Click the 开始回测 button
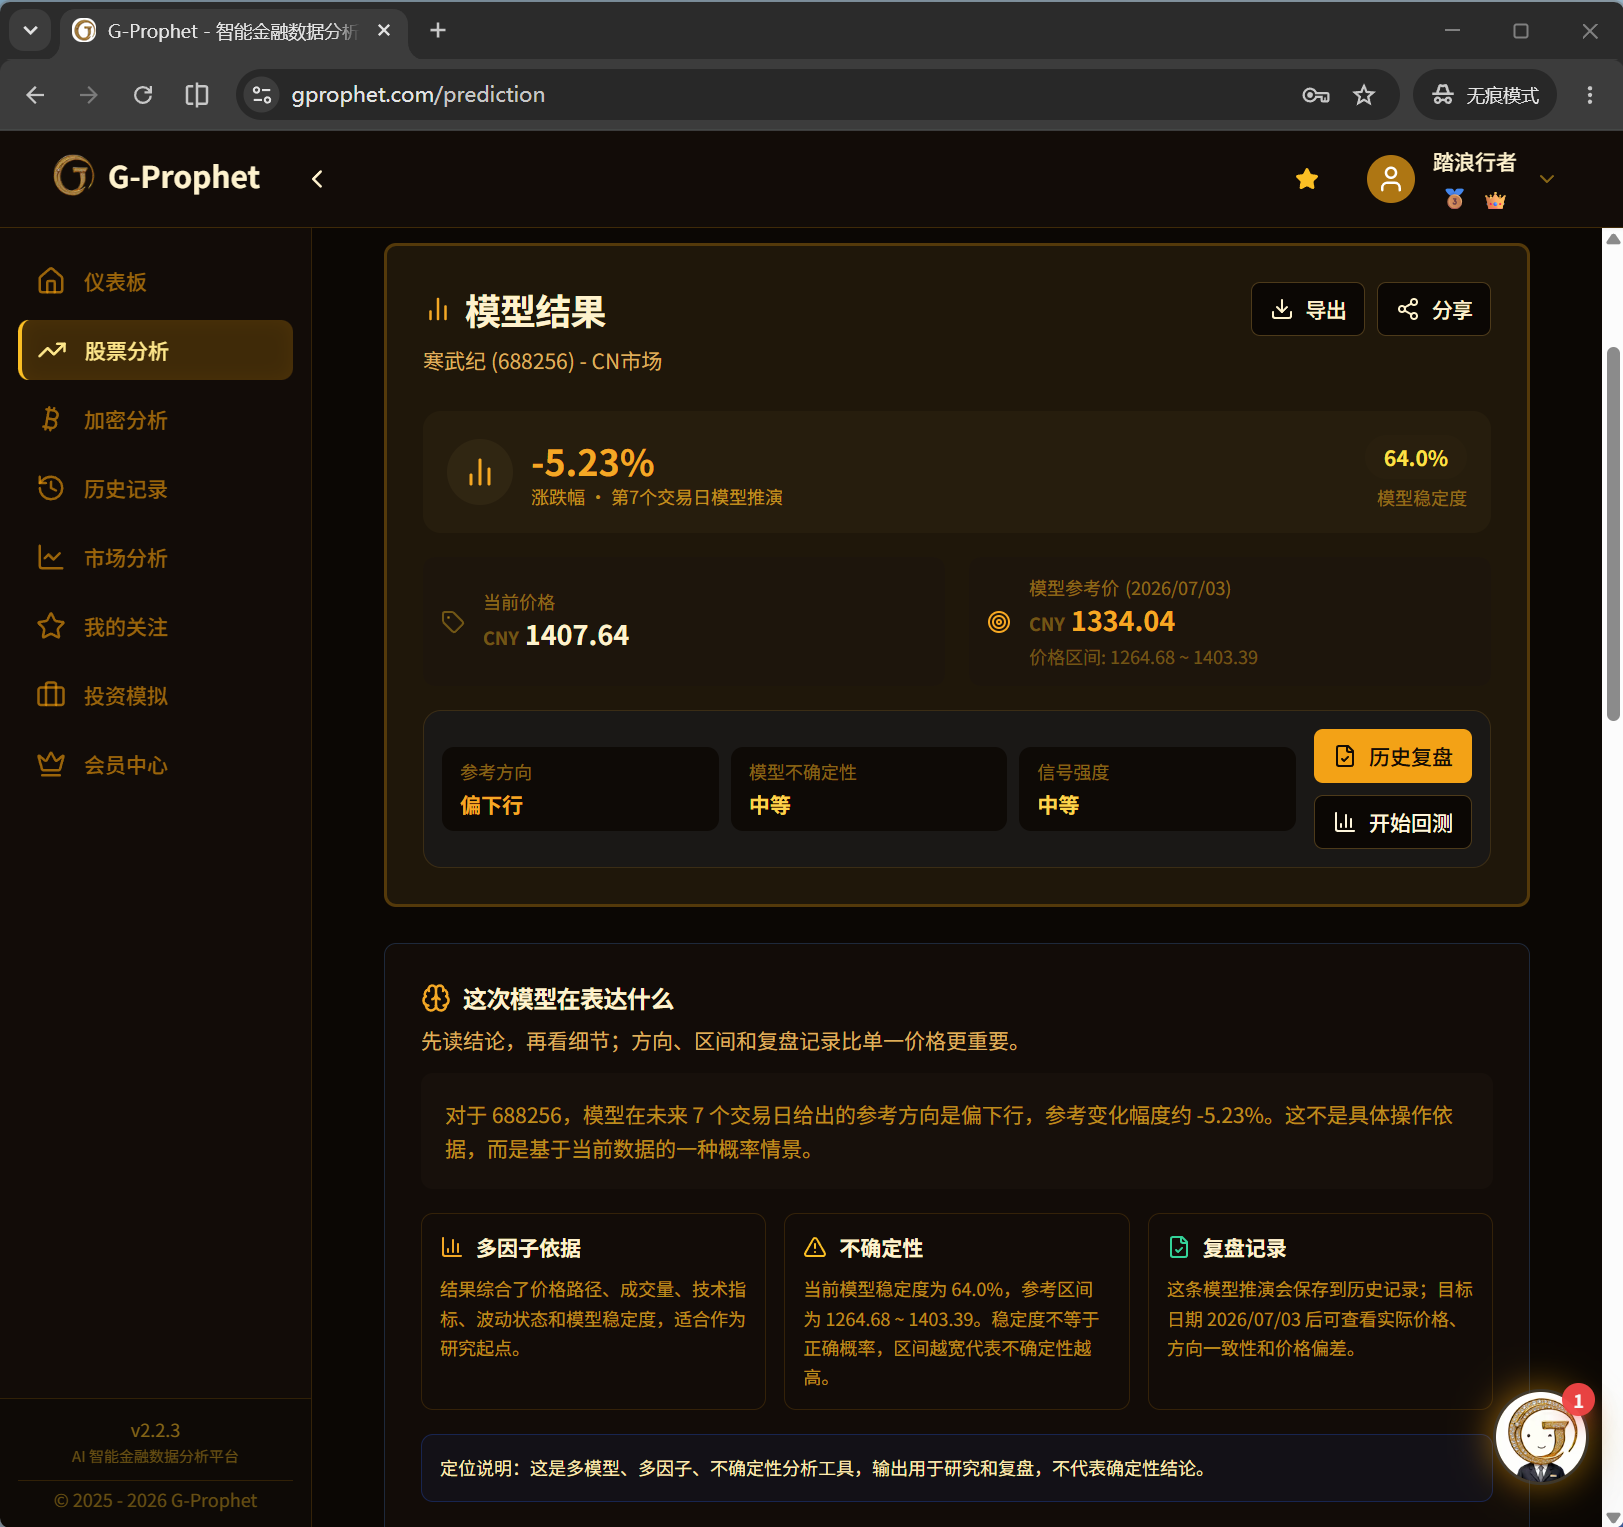This screenshot has height=1527, width=1623. 1392,823
